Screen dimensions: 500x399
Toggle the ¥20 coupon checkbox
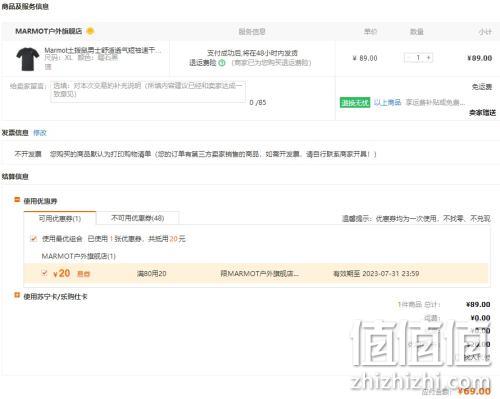click(x=44, y=273)
